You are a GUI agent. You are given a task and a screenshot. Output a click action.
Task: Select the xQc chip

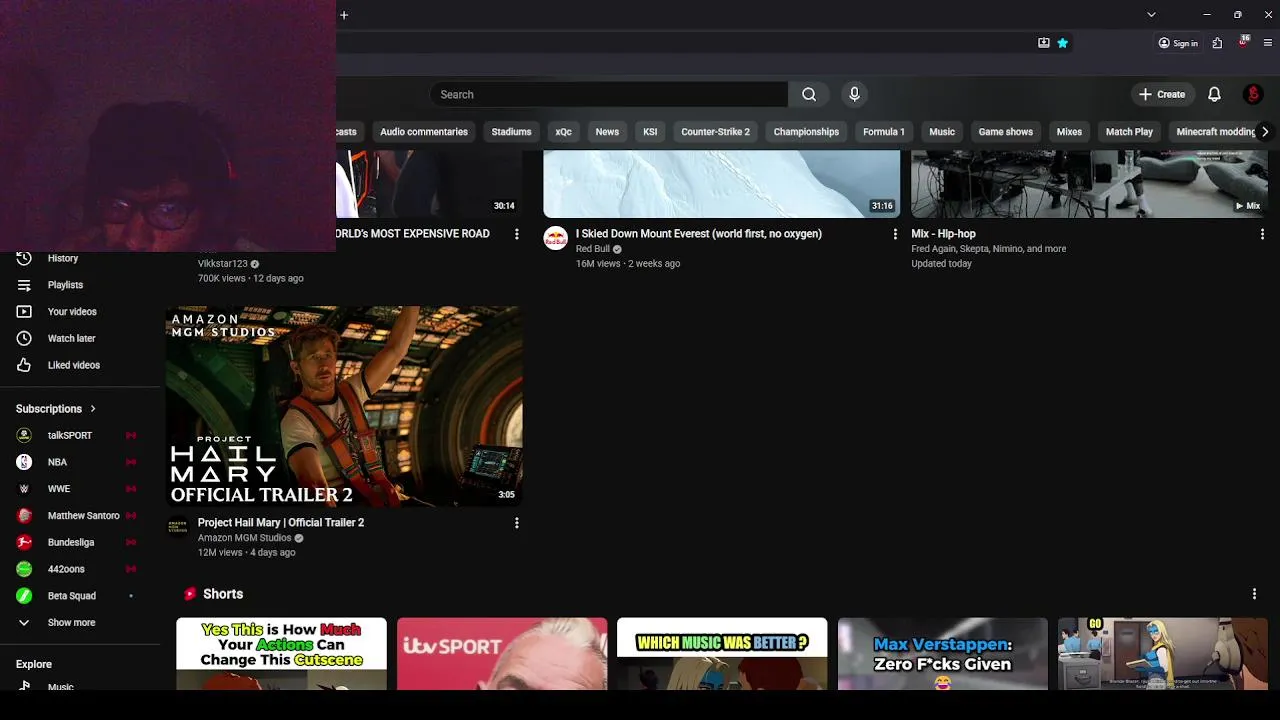[564, 132]
